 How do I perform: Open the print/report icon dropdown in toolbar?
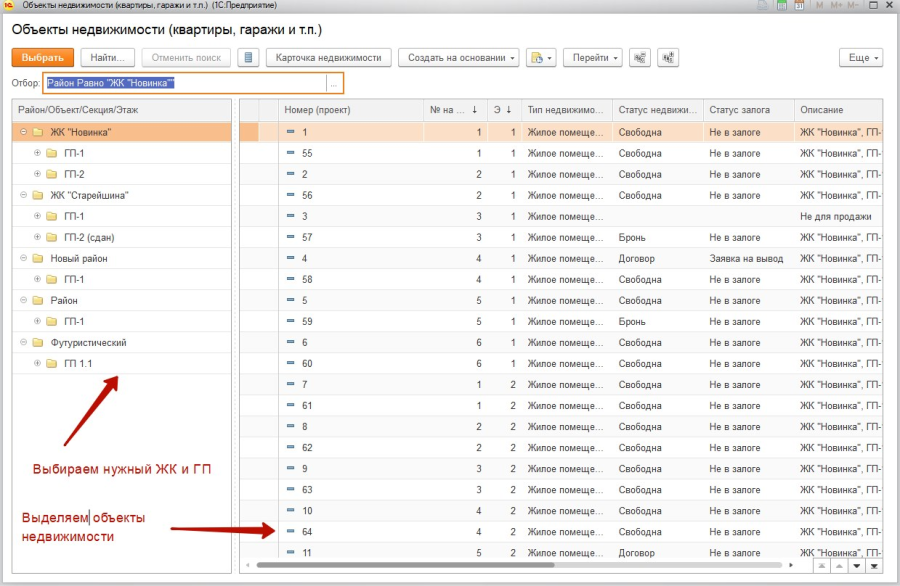(x=540, y=58)
